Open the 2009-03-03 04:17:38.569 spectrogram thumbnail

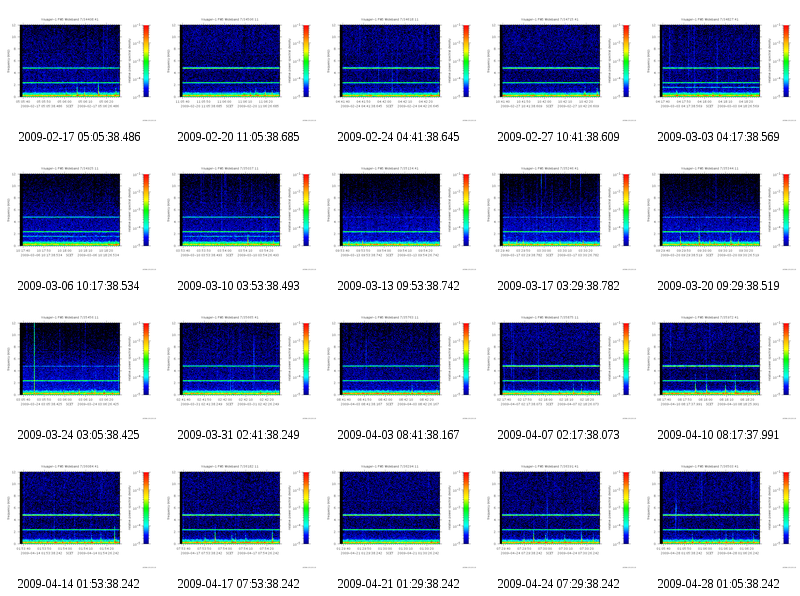pos(719,69)
